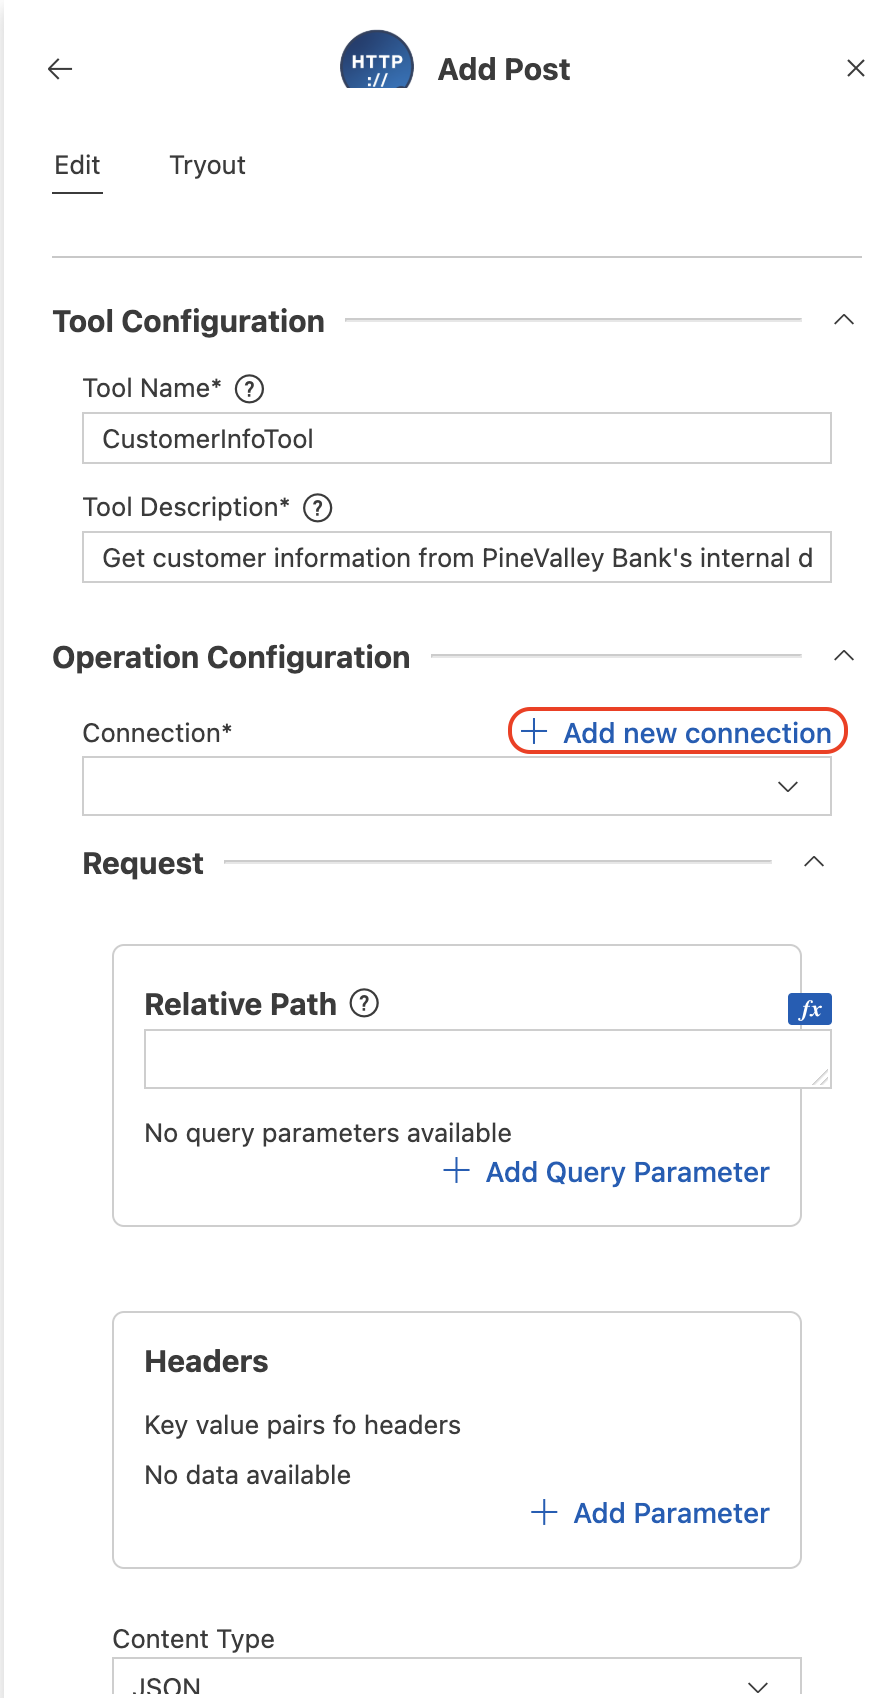Image resolution: width=890 pixels, height=1698 pixels.
Task: Close the Add Post panel
Action: click(x=856, y=68)
